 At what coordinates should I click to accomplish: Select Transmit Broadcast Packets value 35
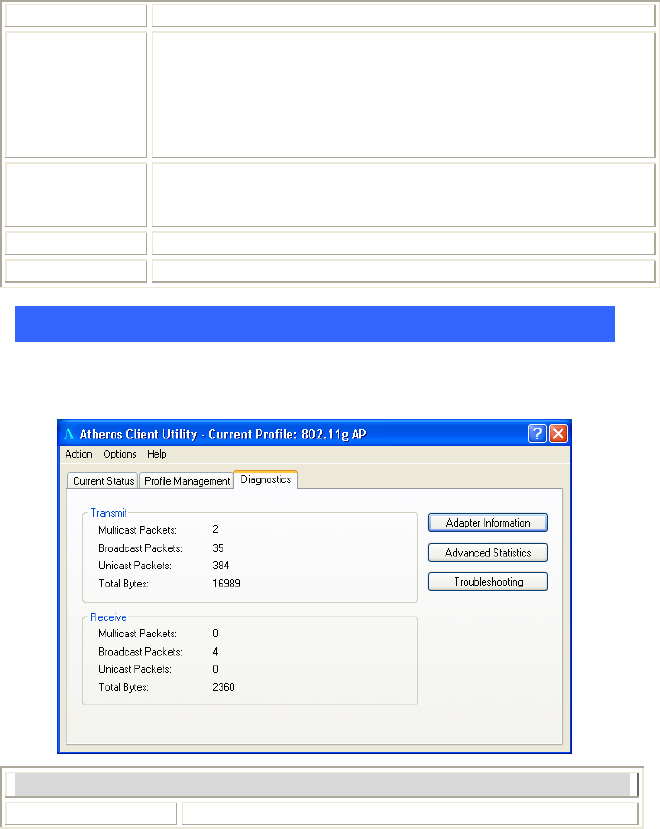(218, 548)
